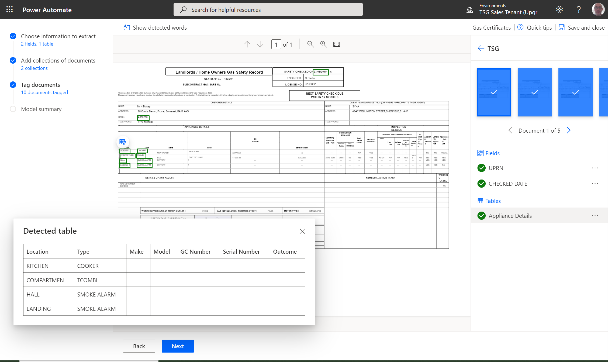Click Power Automate title

(47, 10)
